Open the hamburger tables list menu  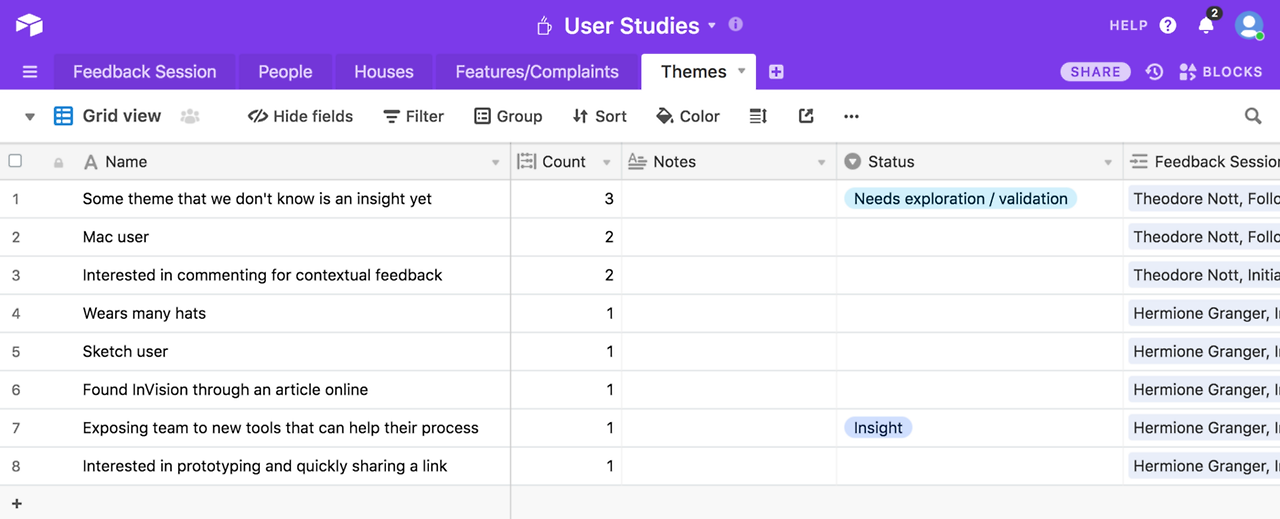click(30, 72)
